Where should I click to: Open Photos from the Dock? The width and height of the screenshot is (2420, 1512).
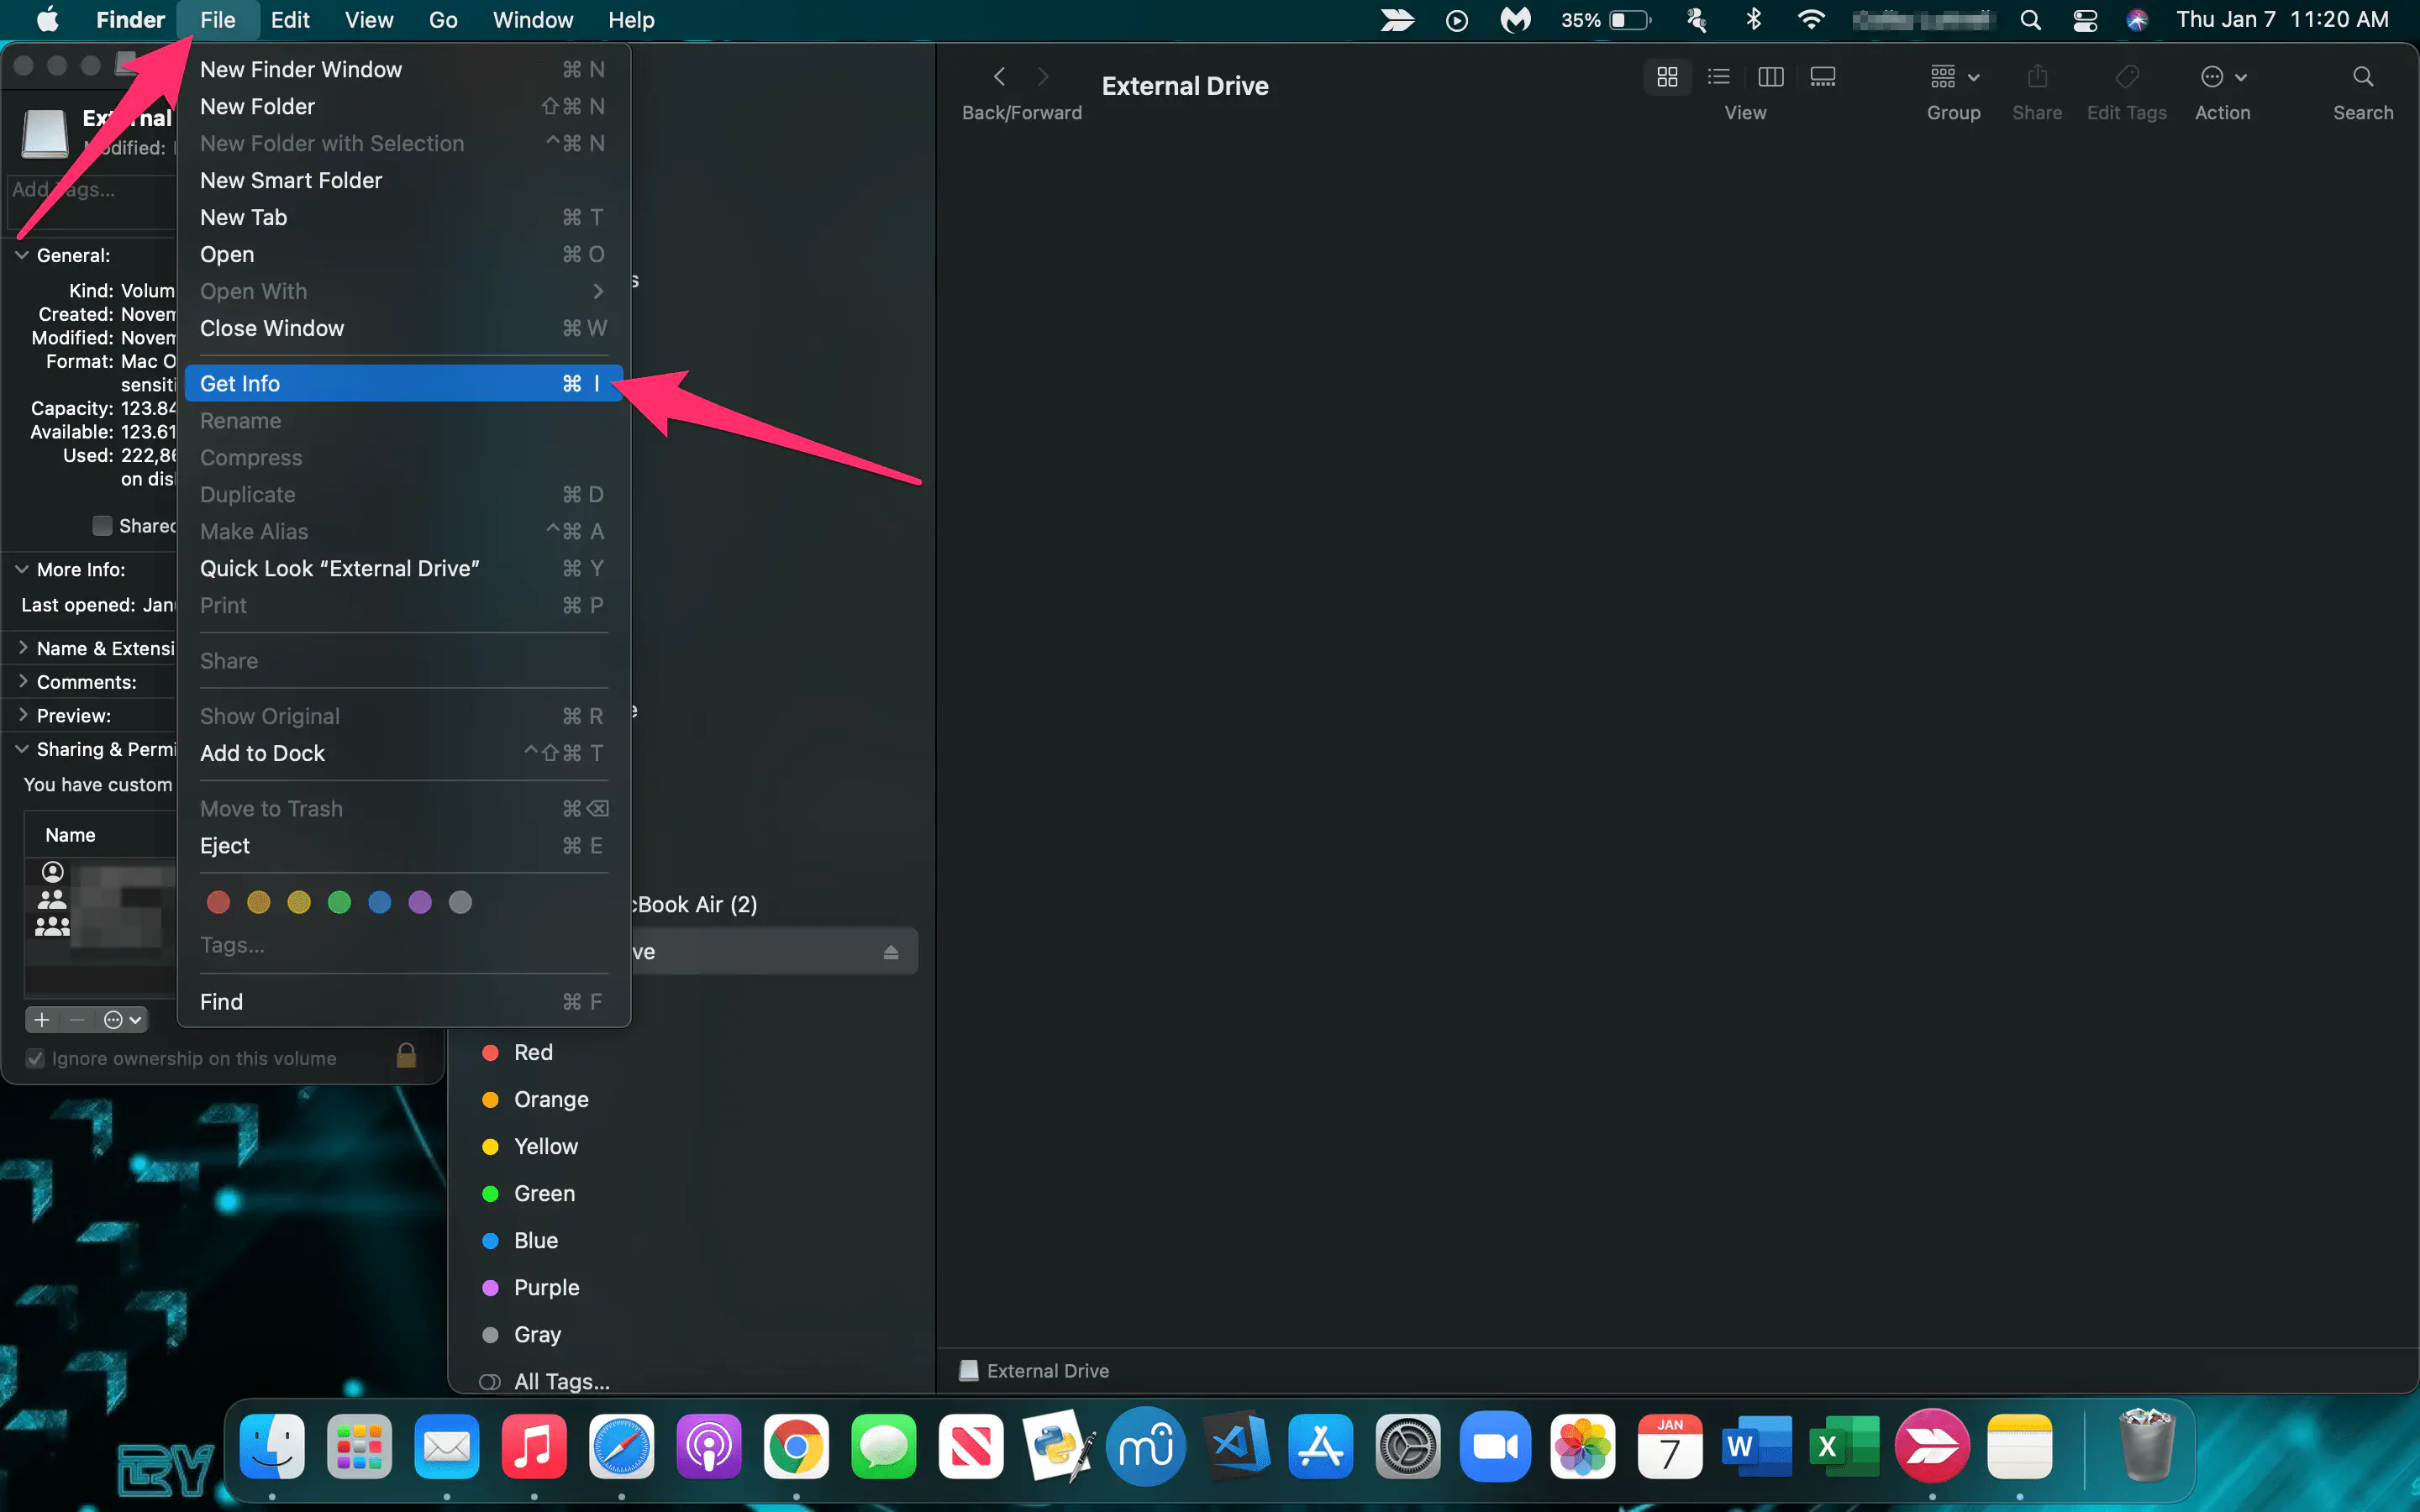click(x=1583, y=1447)
